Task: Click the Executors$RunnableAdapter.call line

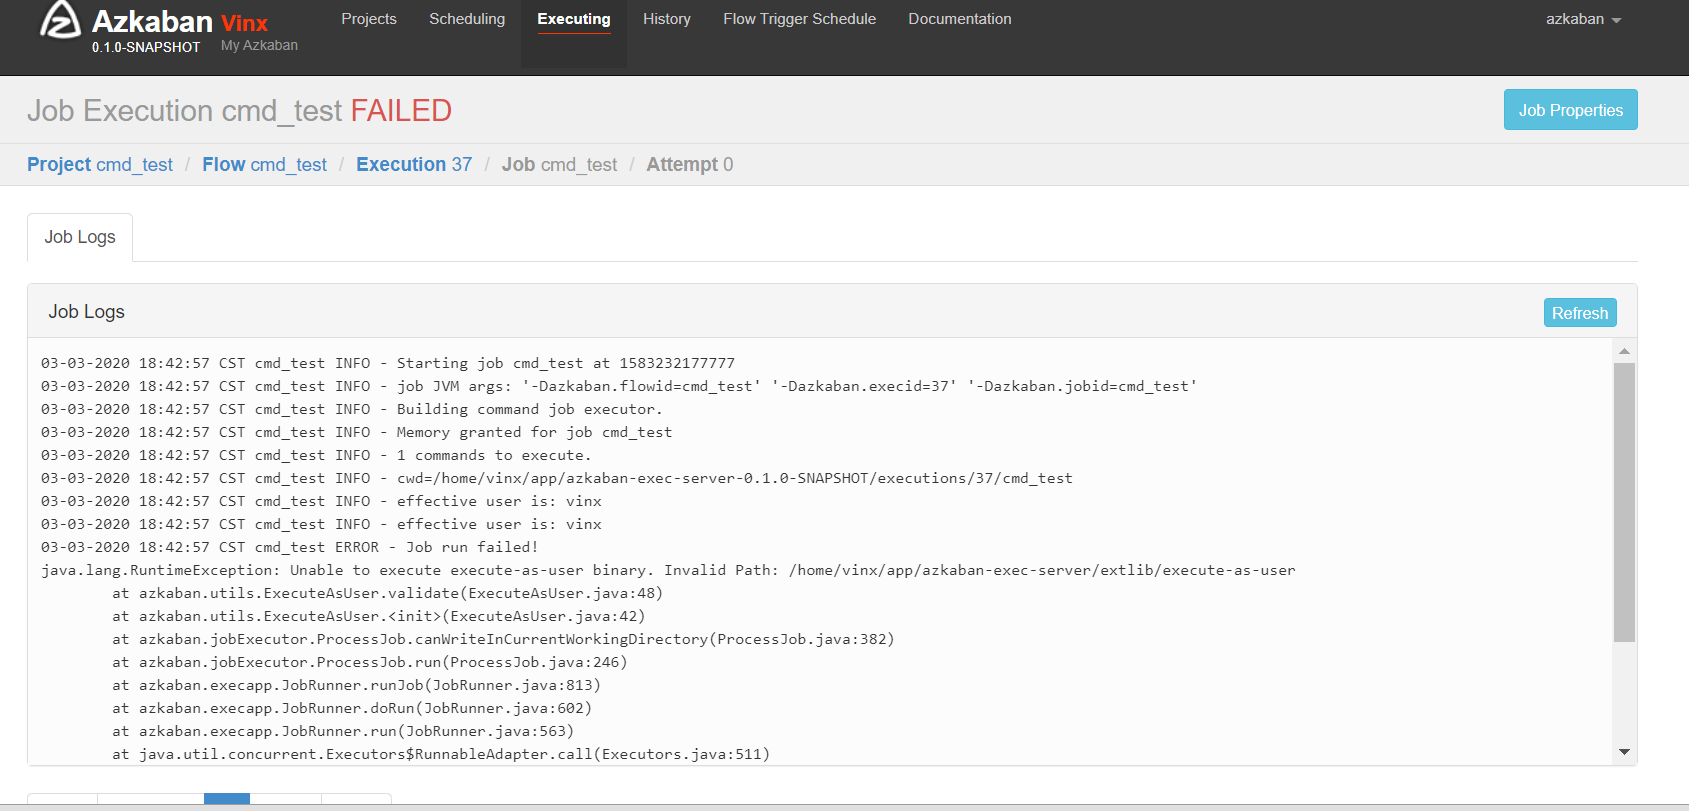Action: tap(441, 754)
